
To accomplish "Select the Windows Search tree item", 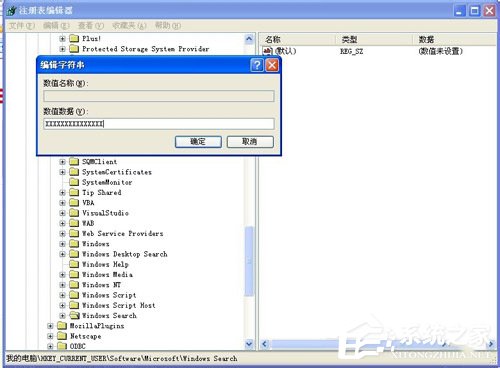I will 109,316.
